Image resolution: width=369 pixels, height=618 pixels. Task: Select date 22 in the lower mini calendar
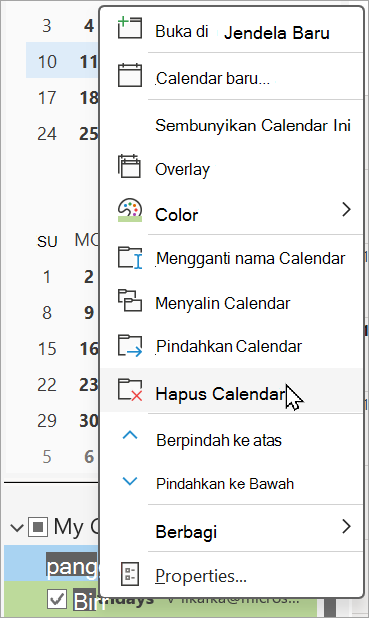(x=47, y=384)
